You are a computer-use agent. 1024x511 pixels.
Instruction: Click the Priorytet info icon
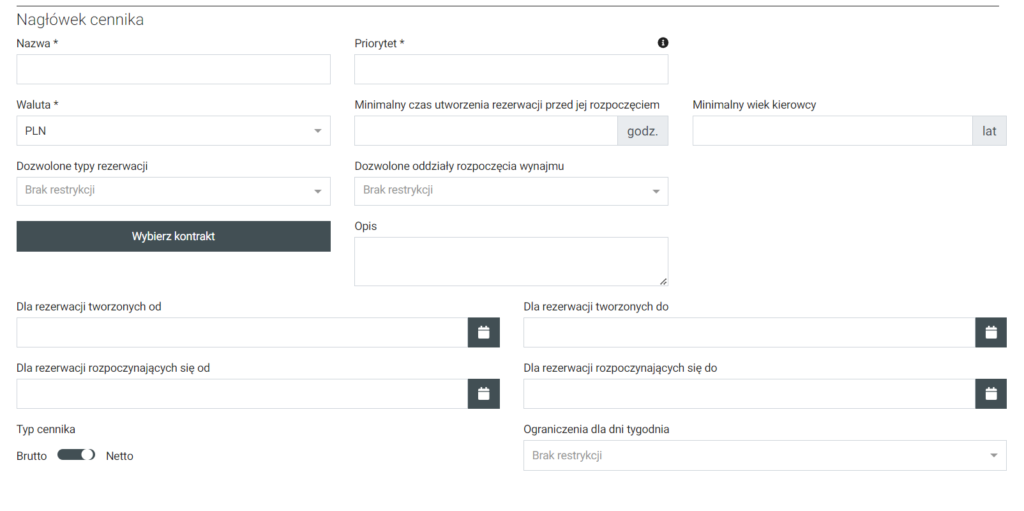pyautogui.click(x=662, y=43)
